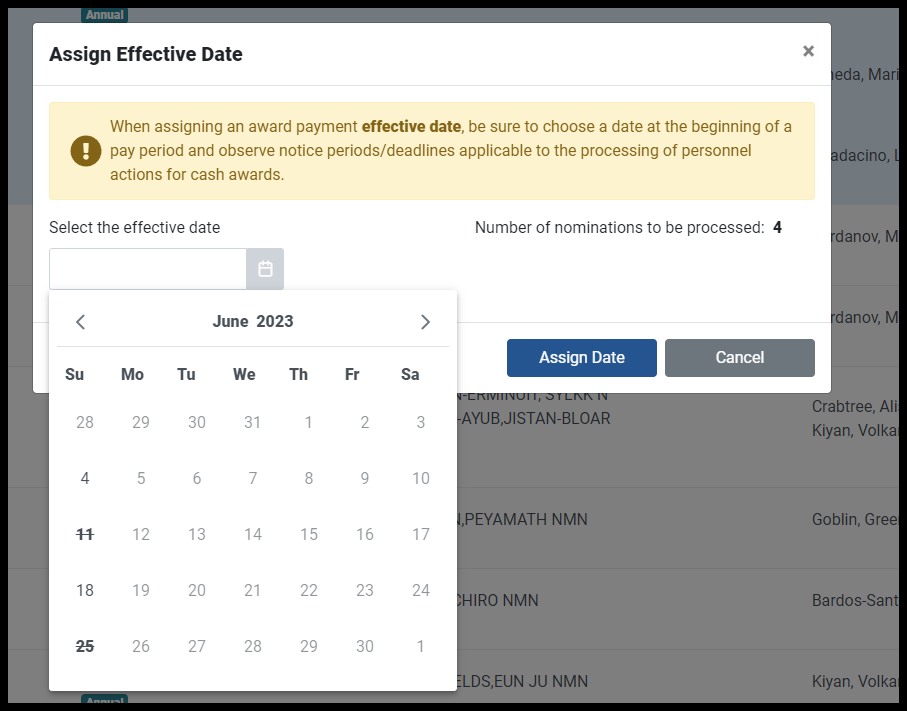The image size is (907, 711).
Task: Focus the effective date input field
Action: [148, 269]
